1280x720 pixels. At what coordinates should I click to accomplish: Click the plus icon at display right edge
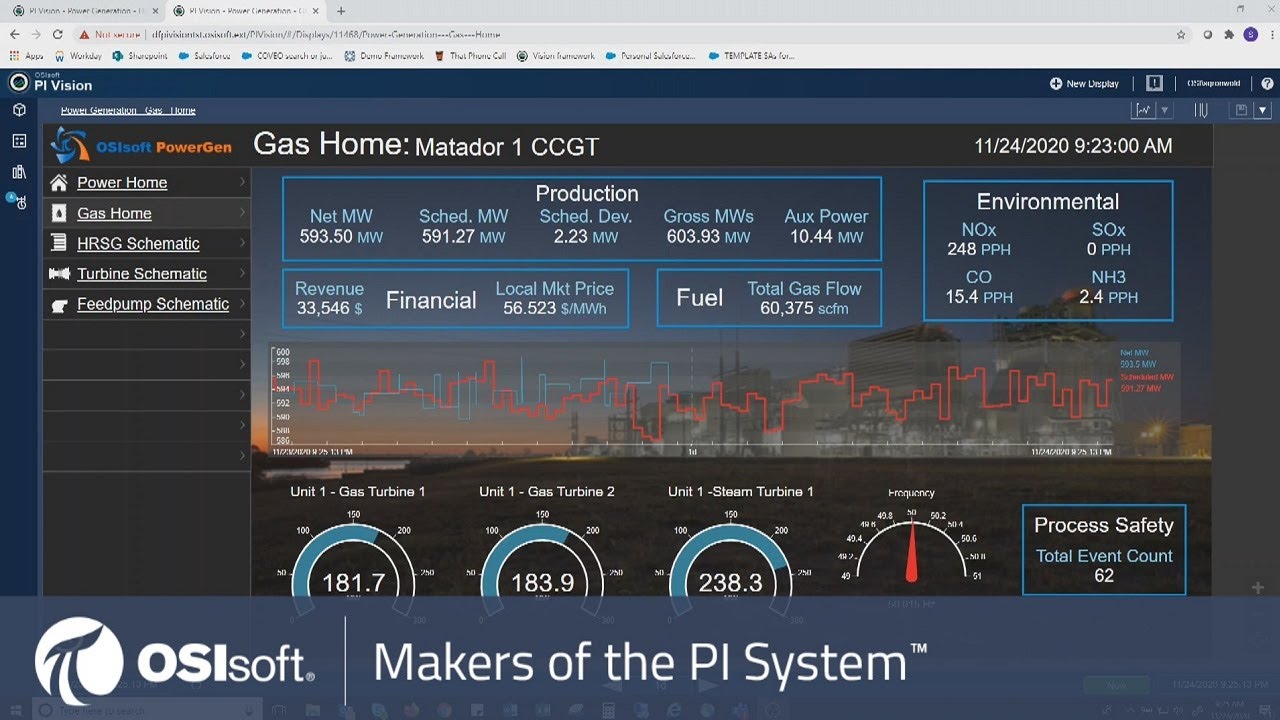[1259, 588]
